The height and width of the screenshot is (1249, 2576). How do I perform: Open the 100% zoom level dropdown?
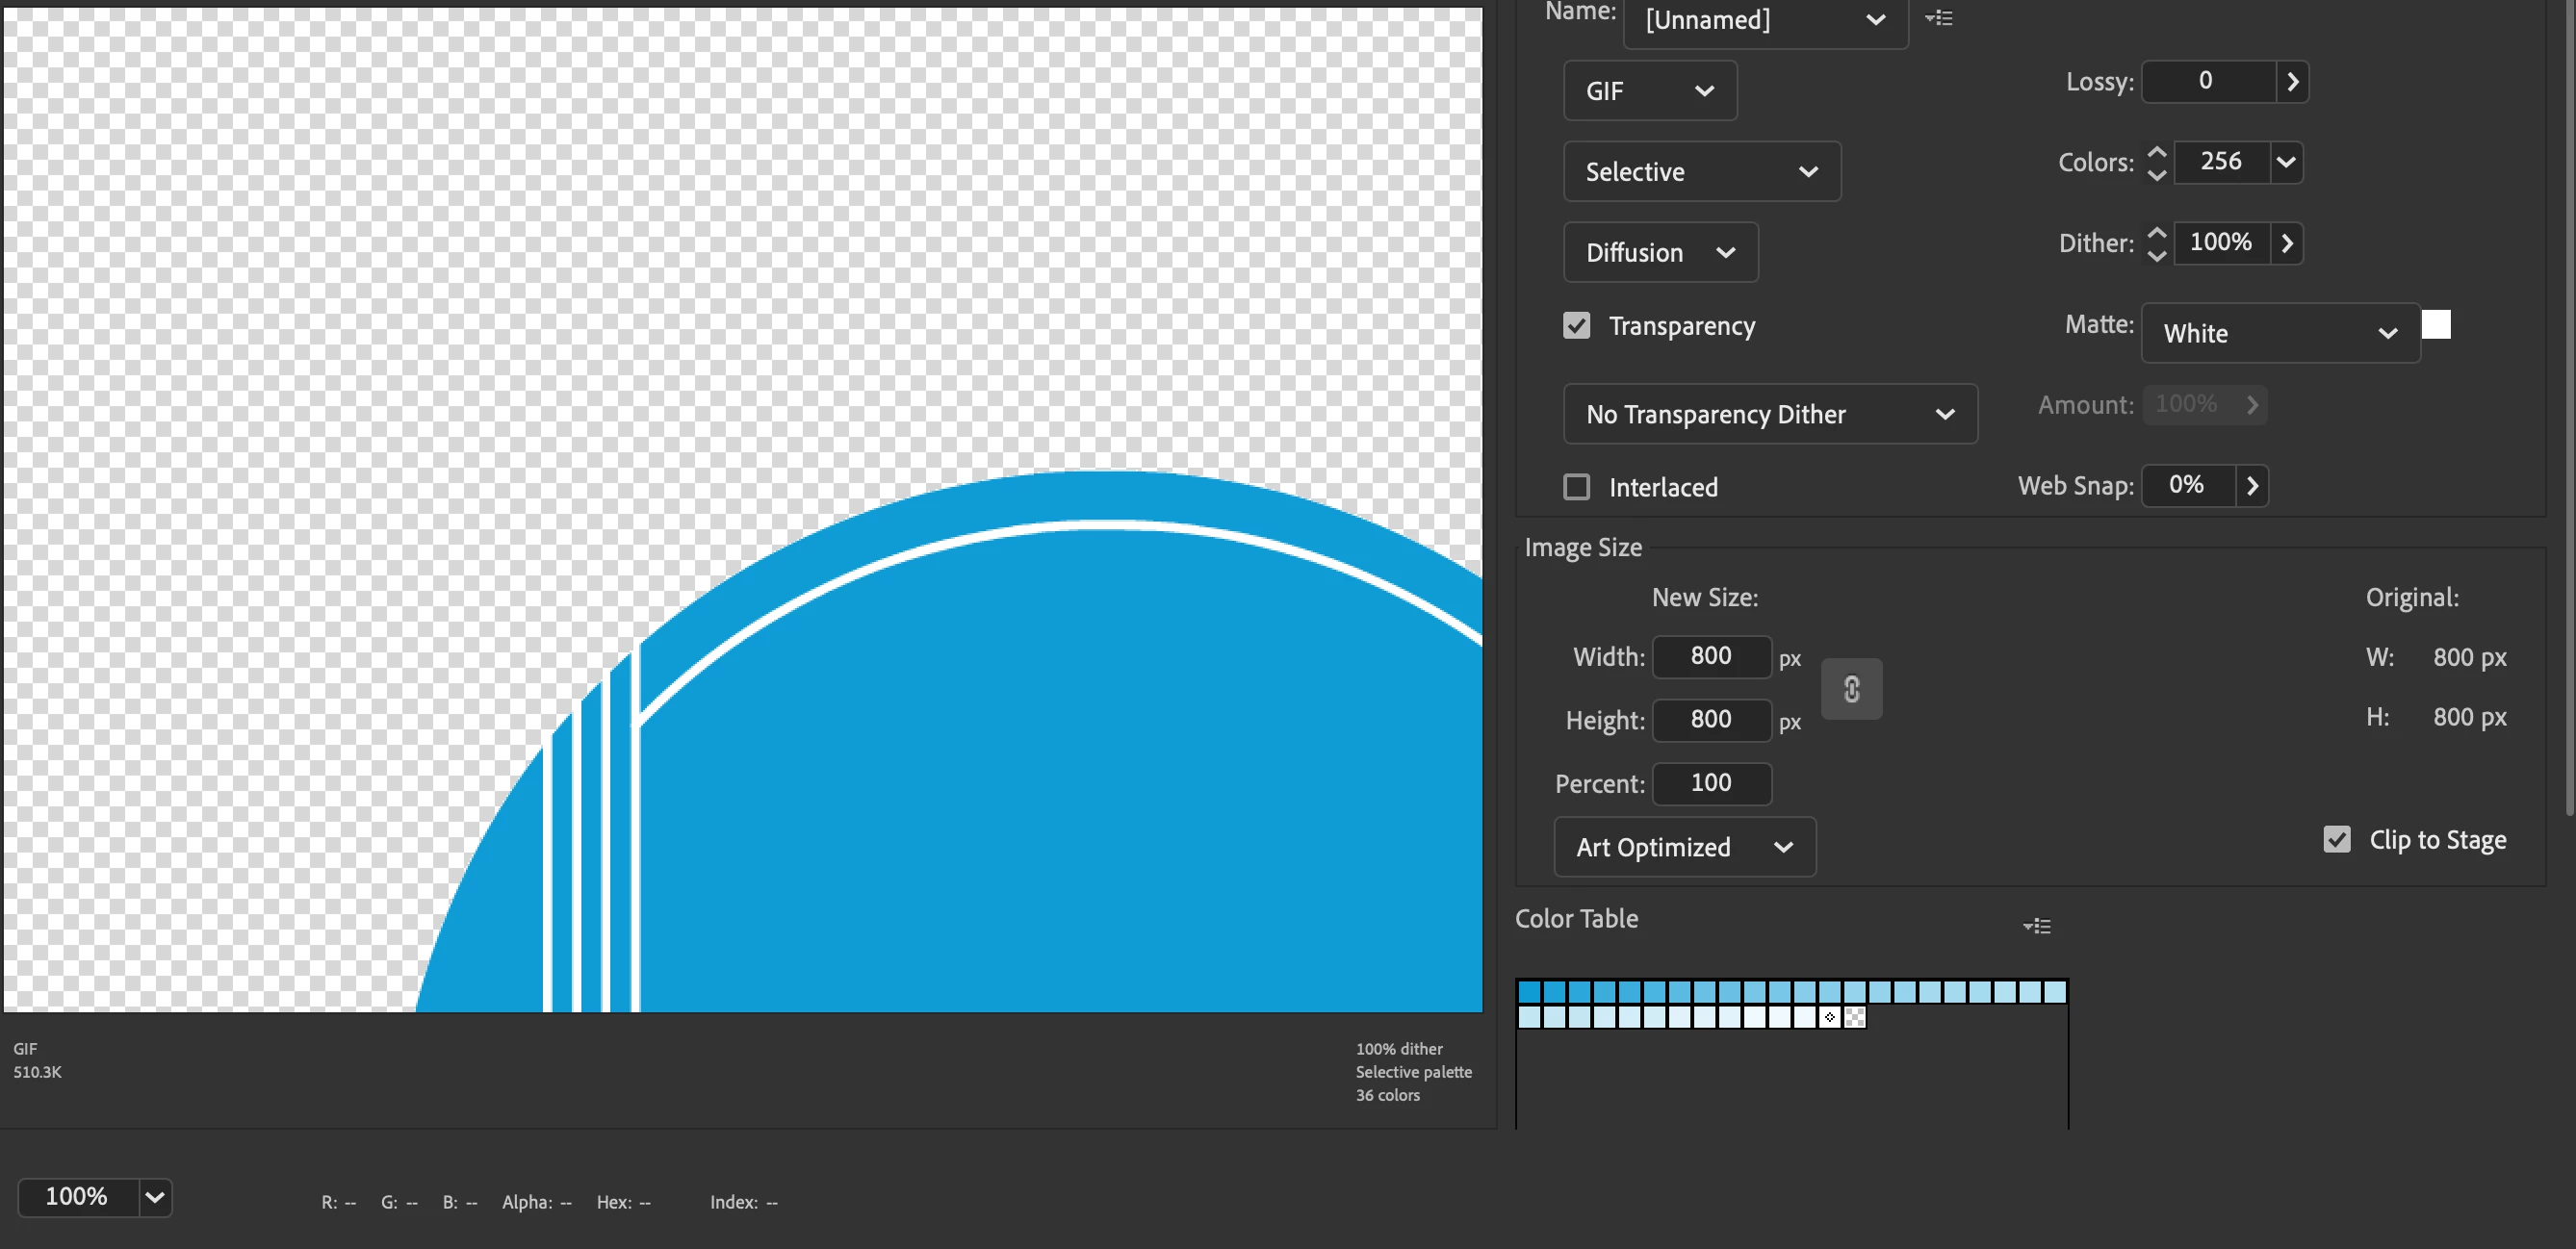pos(154,1197)
